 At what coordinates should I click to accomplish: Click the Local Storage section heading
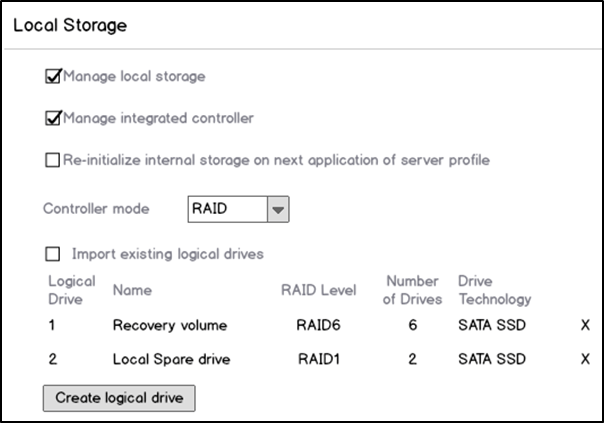coord(70,25)
